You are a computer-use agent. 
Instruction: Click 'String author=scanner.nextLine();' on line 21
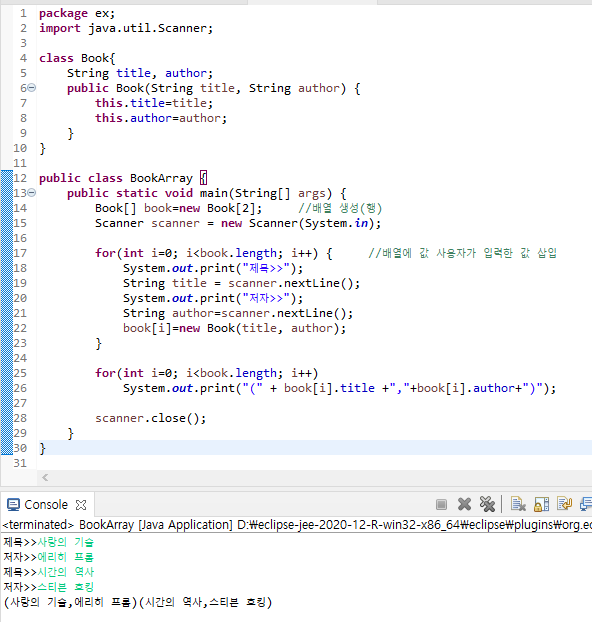coord(238,313)
